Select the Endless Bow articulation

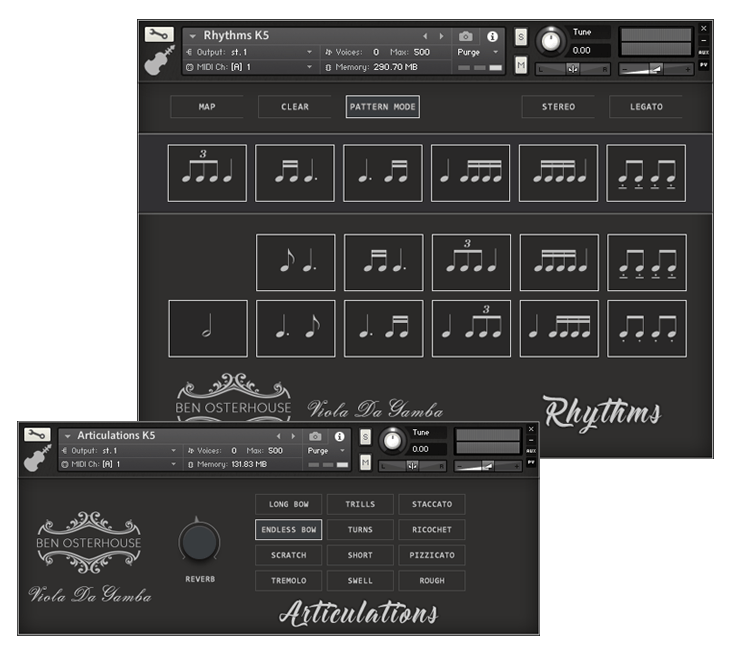[288, 530]
